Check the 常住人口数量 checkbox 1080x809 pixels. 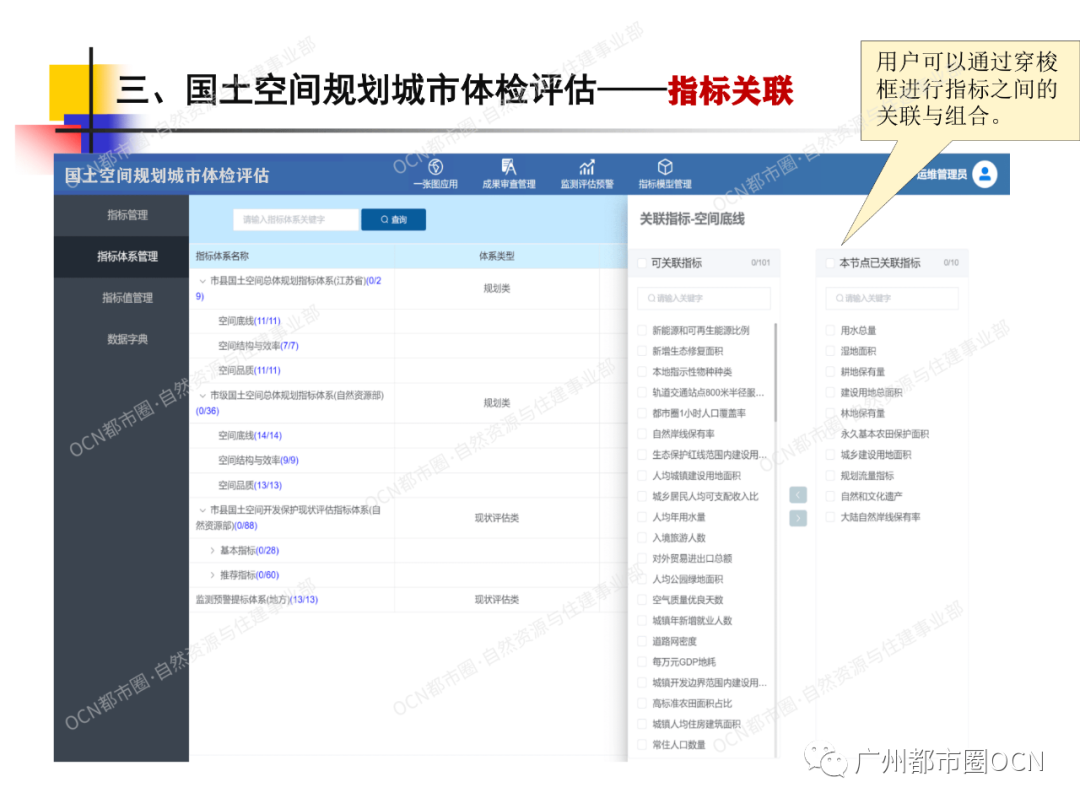click(642, 745)
